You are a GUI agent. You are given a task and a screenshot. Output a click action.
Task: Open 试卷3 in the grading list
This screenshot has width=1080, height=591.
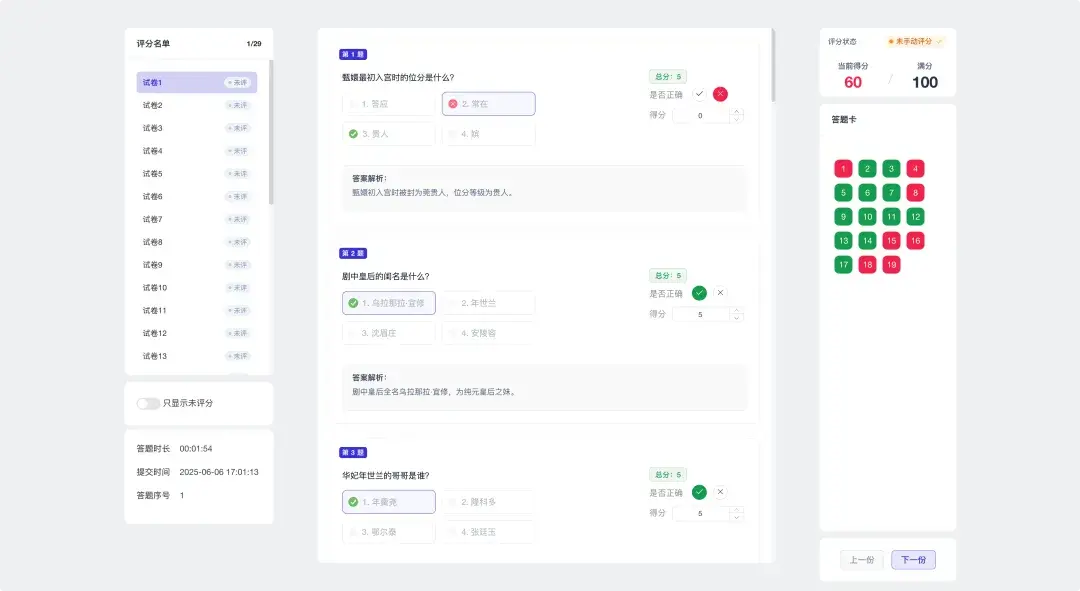(196, 128)
